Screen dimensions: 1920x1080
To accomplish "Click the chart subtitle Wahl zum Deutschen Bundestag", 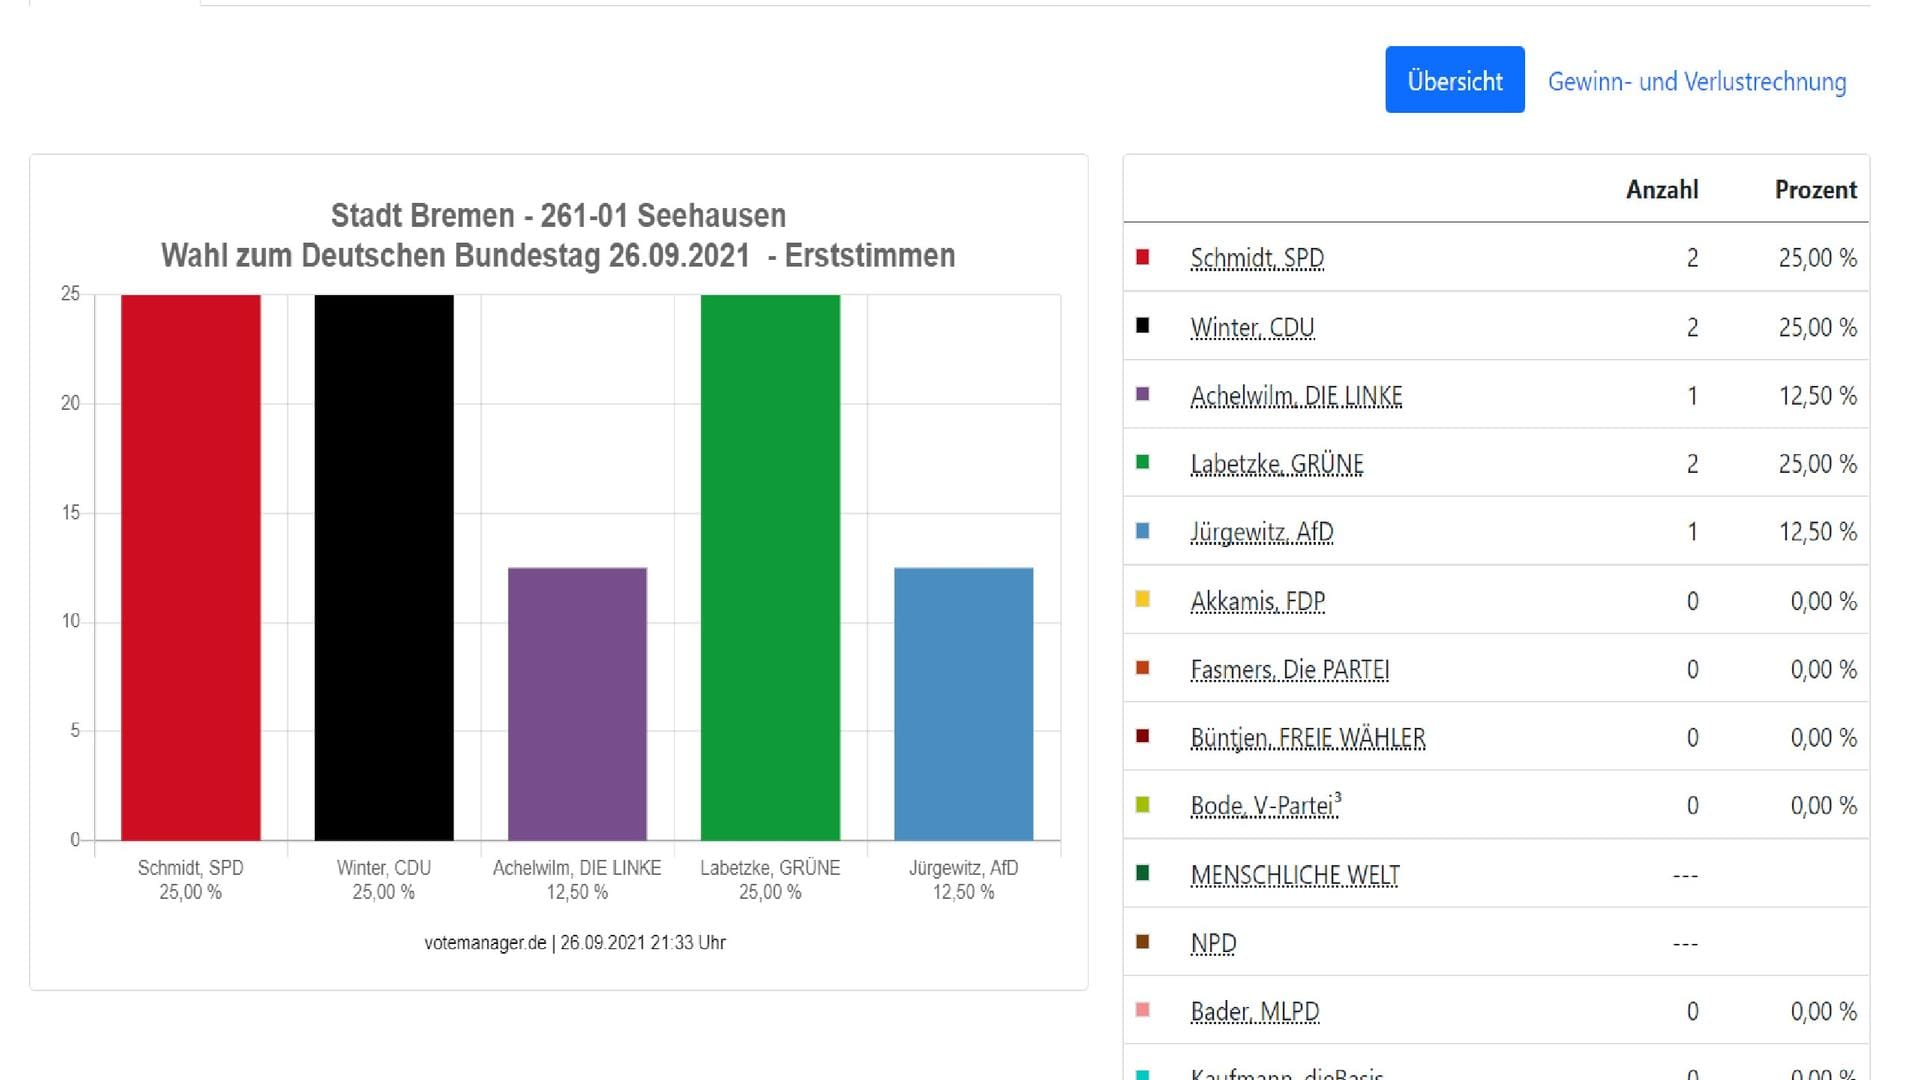I will click(x=558, y=255).
